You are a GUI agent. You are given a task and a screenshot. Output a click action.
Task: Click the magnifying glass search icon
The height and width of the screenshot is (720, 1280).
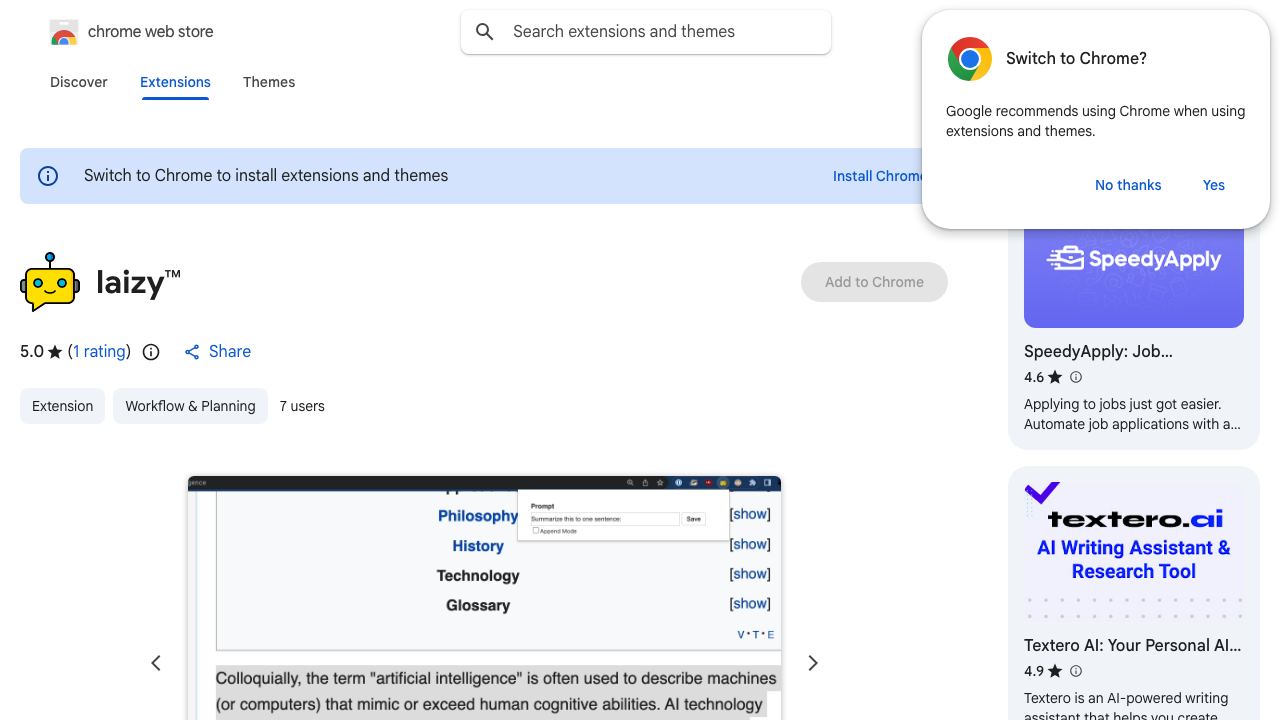coord(485,32)
